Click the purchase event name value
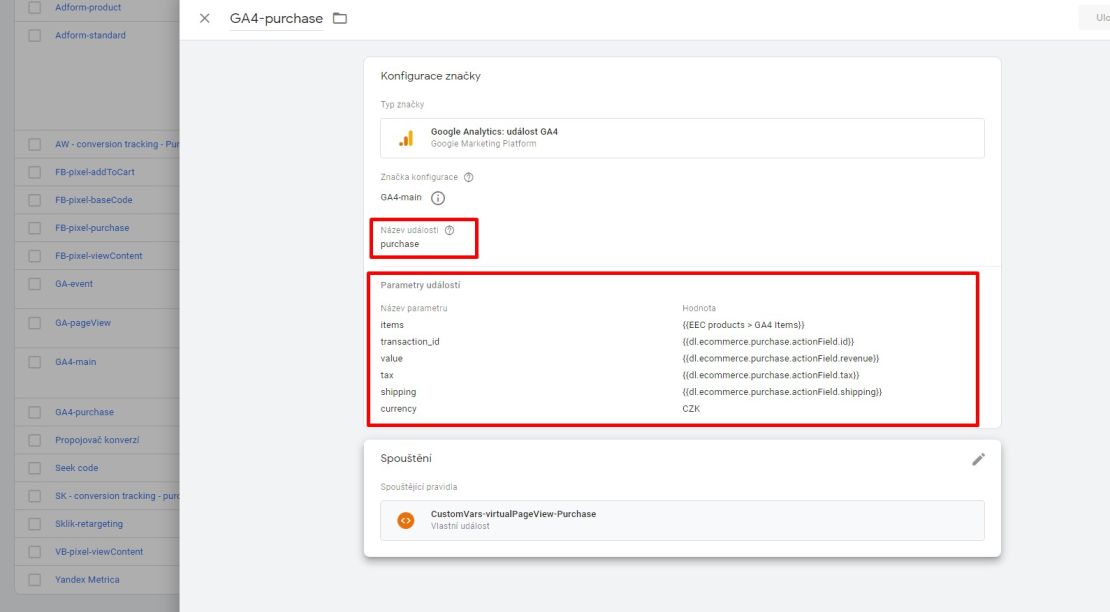Screen dimensions: 1110x612 pyautogui.click(x=400, y=244)
